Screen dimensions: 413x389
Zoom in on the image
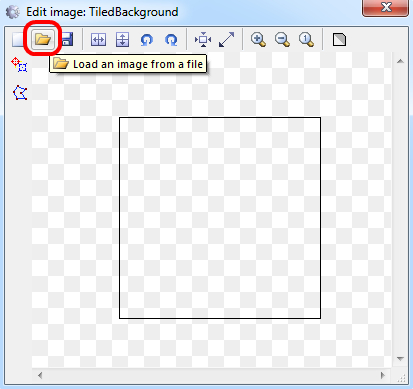click(258, 40)
